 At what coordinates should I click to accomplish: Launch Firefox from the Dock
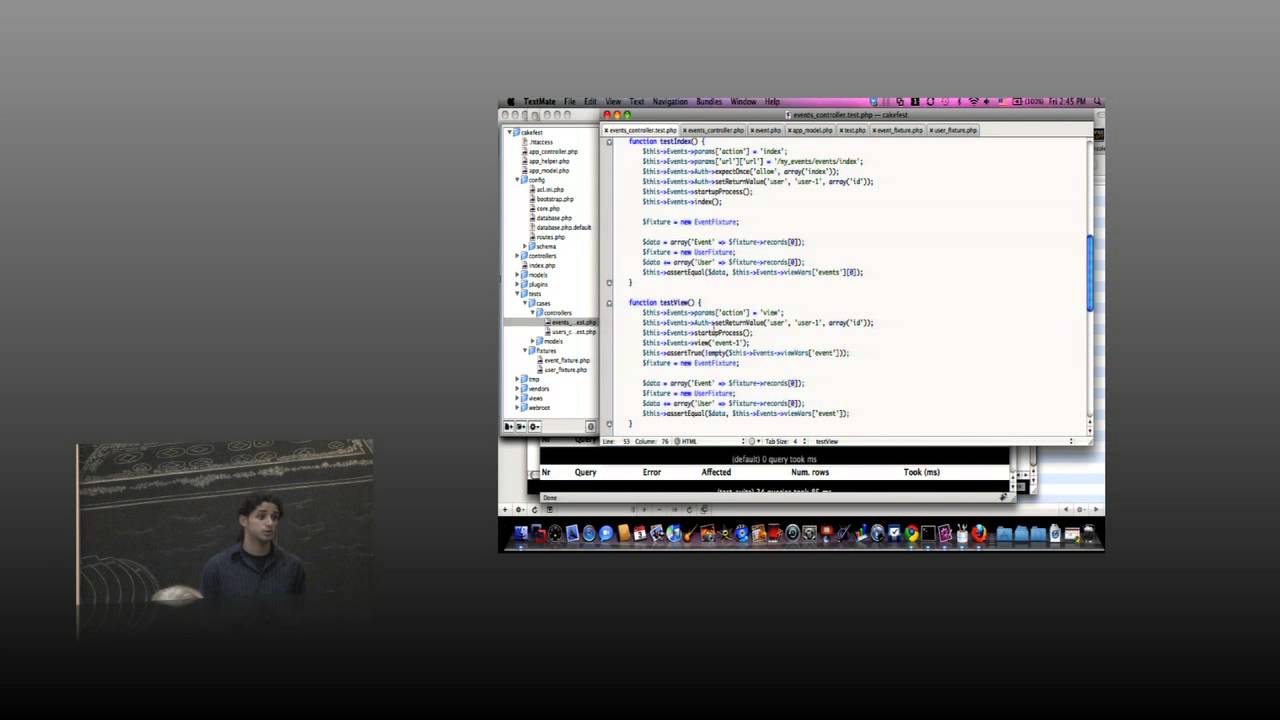[979, 534]
